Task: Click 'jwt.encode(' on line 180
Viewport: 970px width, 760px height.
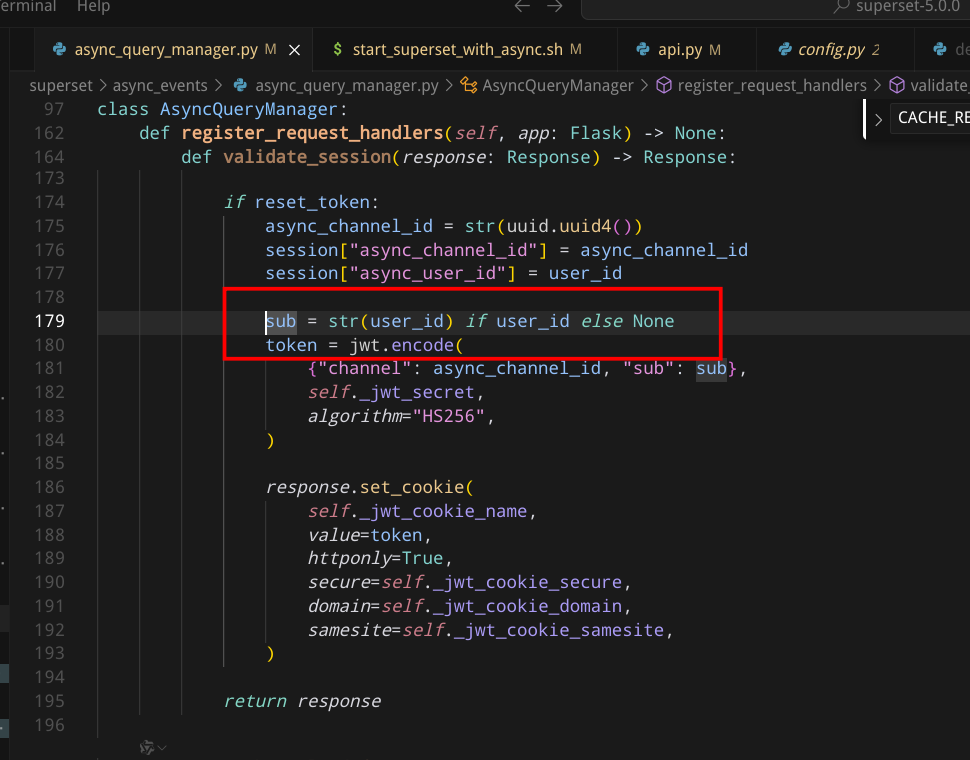Action: click(x=406, y=345)
